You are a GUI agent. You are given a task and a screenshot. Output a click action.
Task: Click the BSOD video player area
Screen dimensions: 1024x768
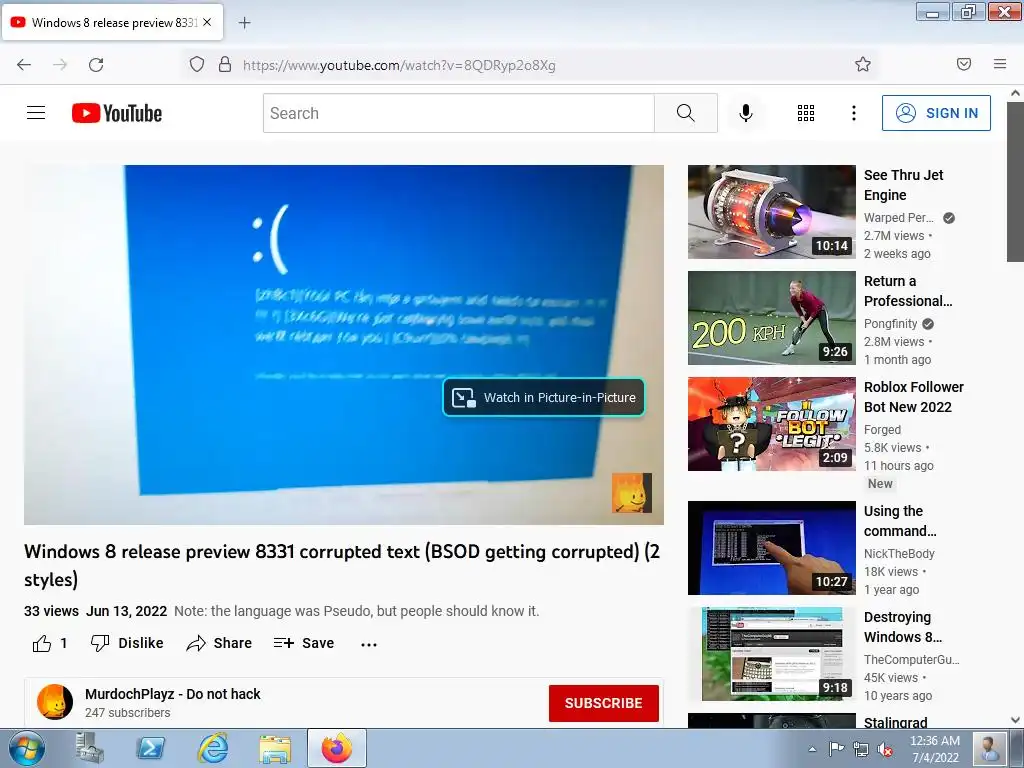pyautogui.click(x=344, y=344)
